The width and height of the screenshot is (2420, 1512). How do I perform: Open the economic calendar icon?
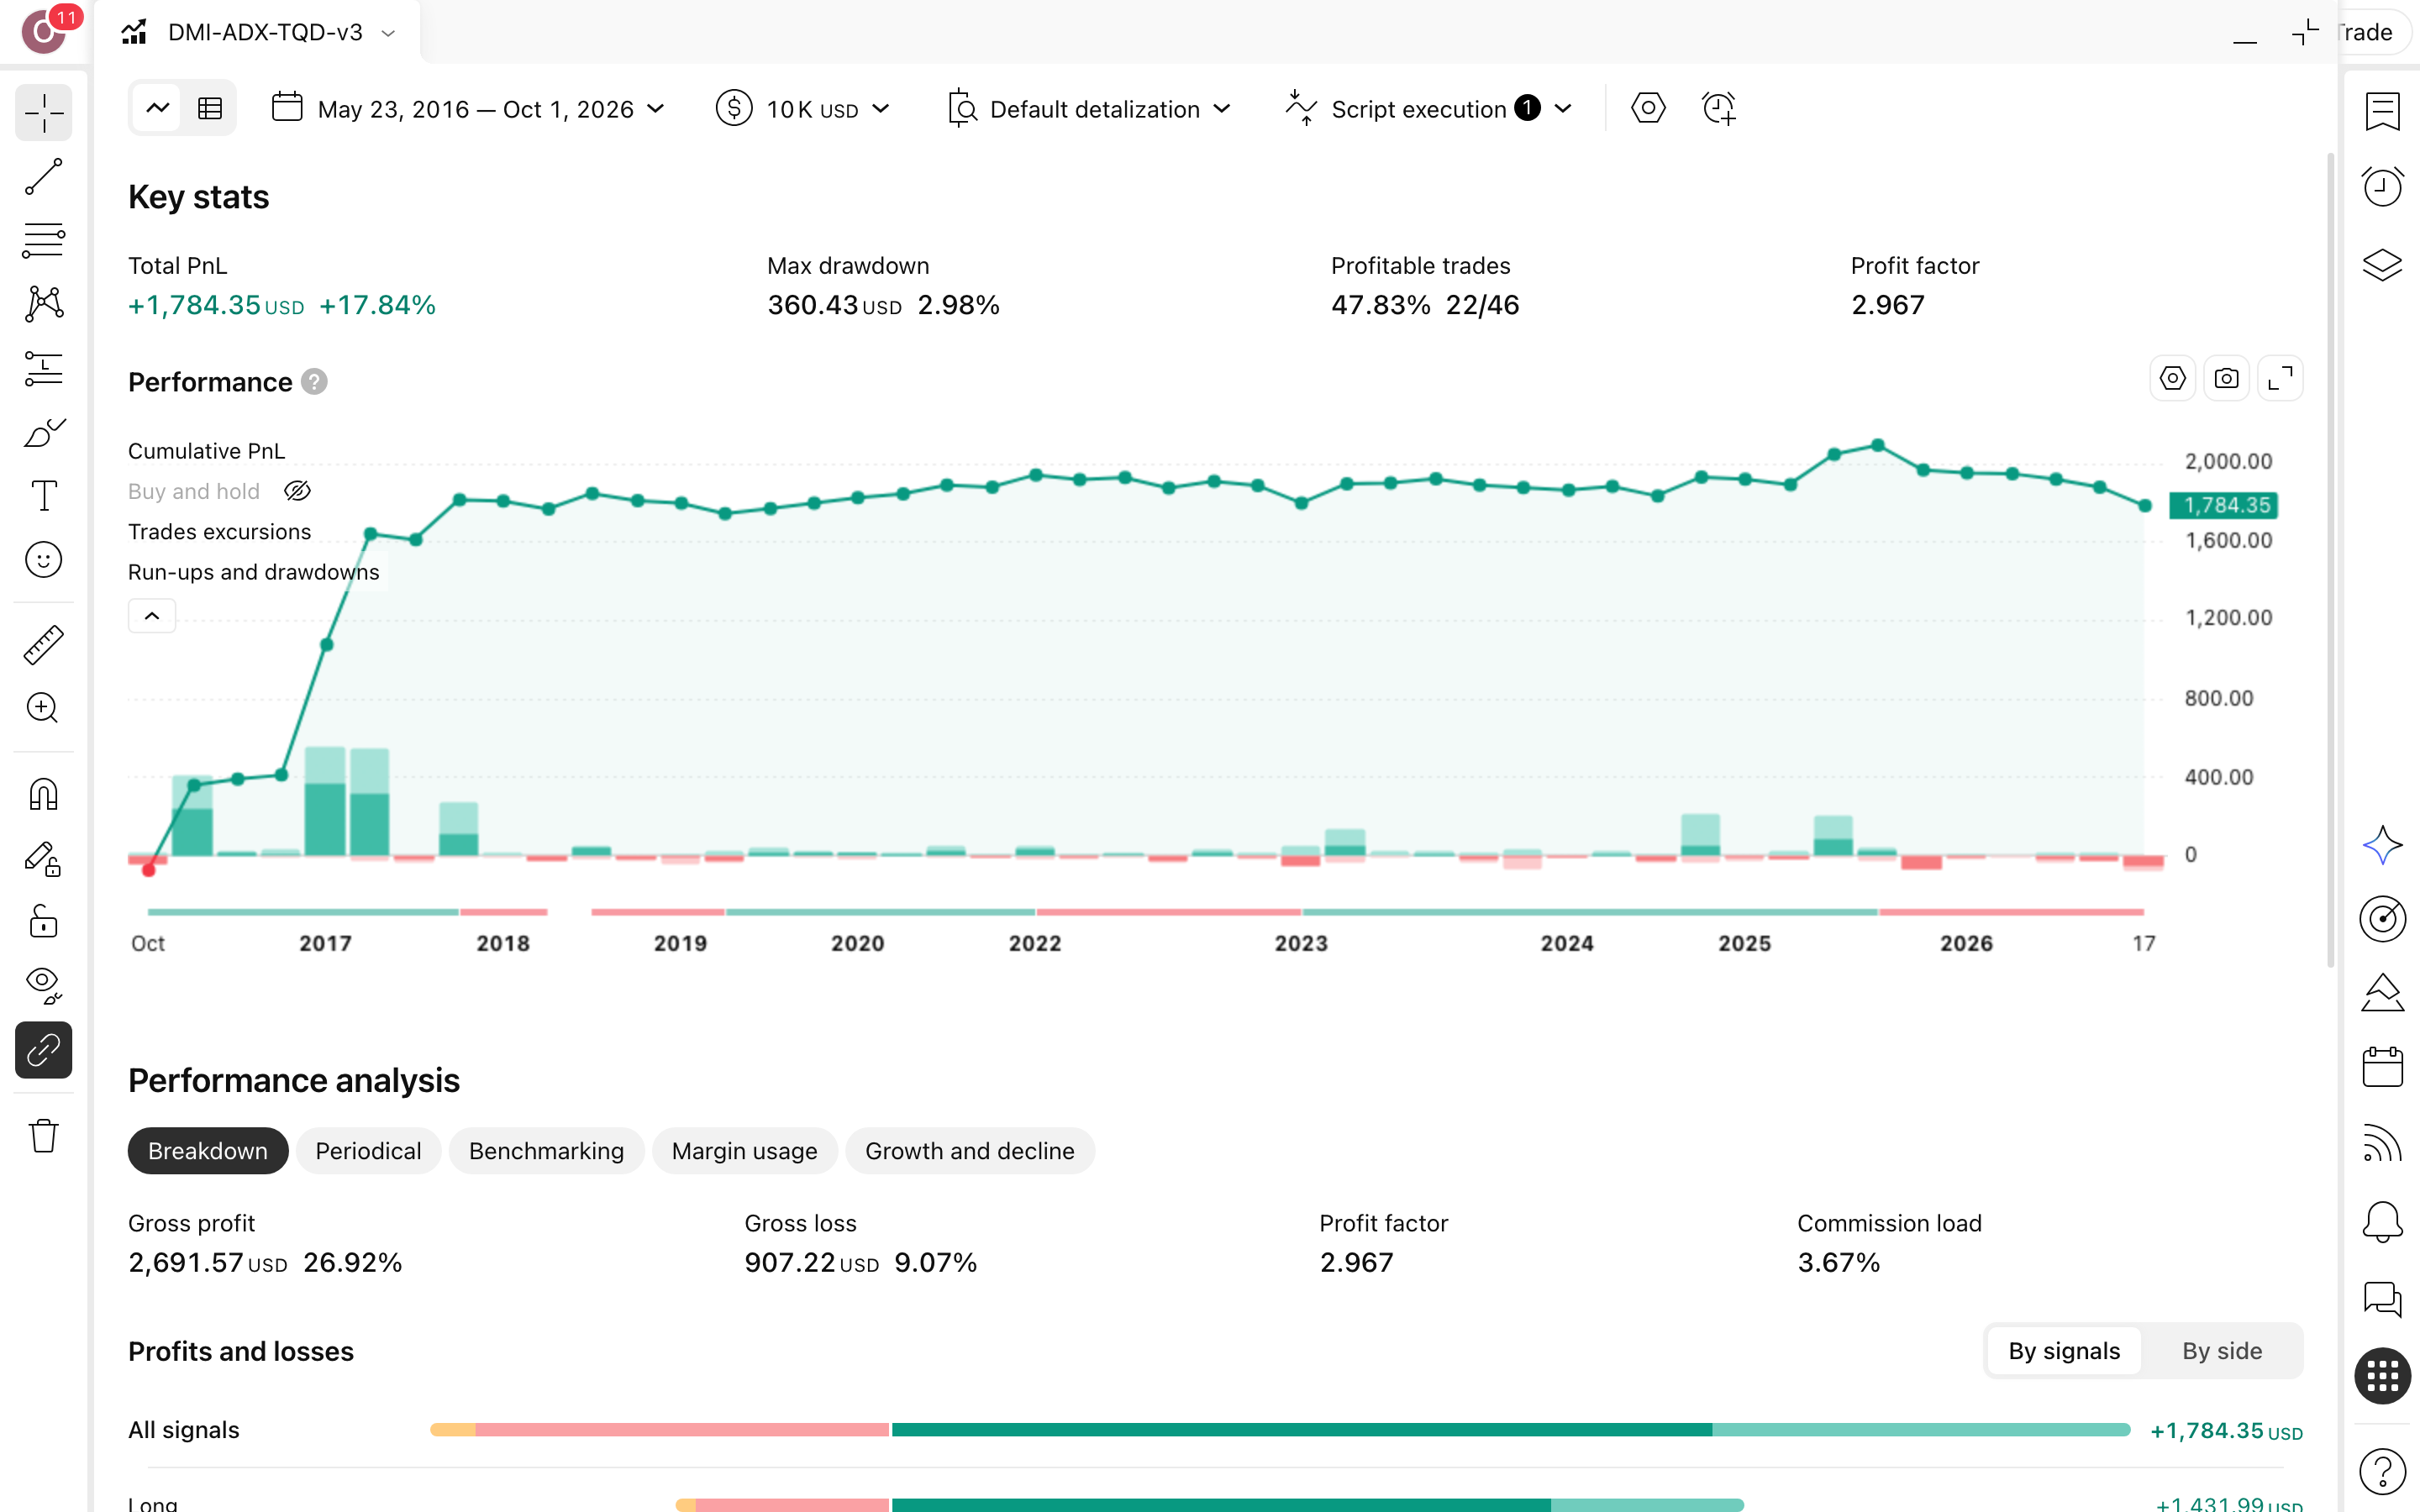click(2382, 1067)
